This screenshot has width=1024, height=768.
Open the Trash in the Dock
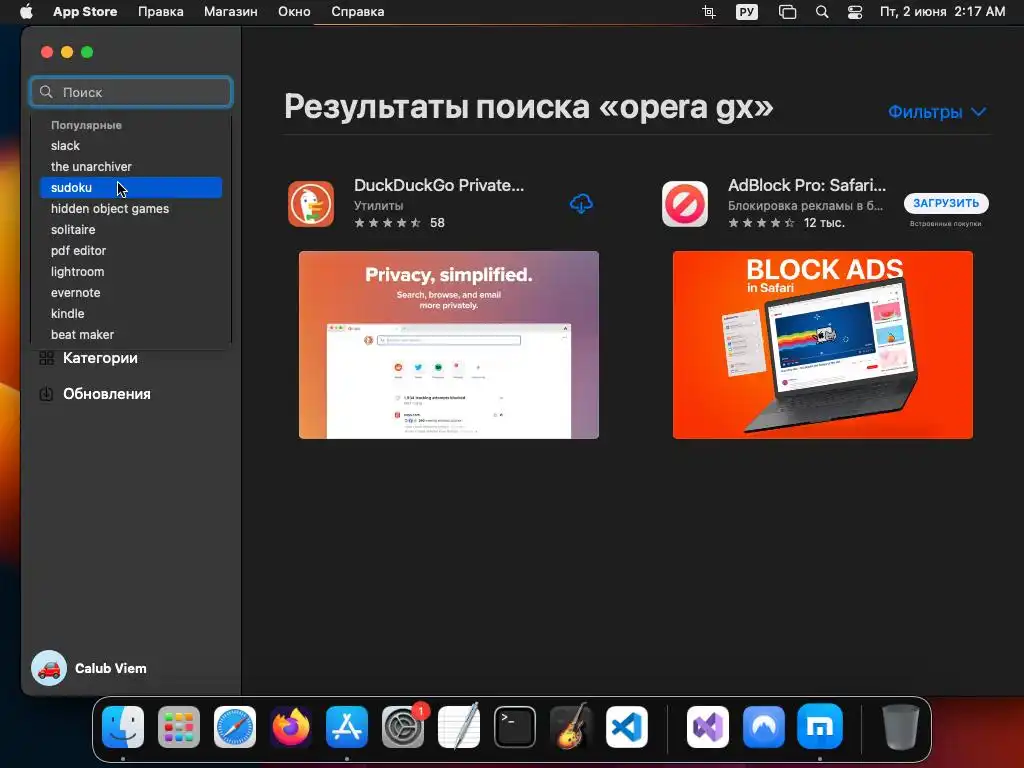click(901, 726)
